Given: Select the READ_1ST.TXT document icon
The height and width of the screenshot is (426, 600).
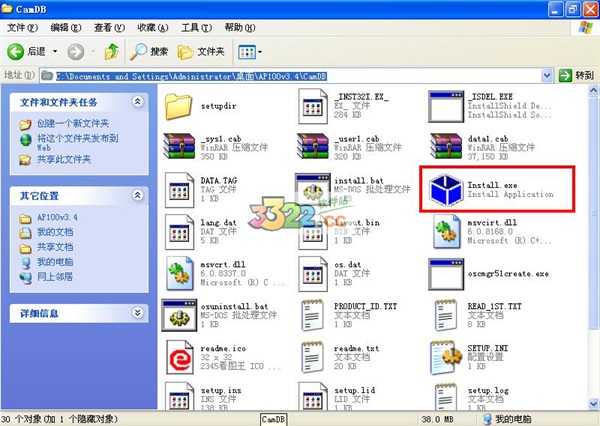Looking at the screenshot, I should 446,315.
